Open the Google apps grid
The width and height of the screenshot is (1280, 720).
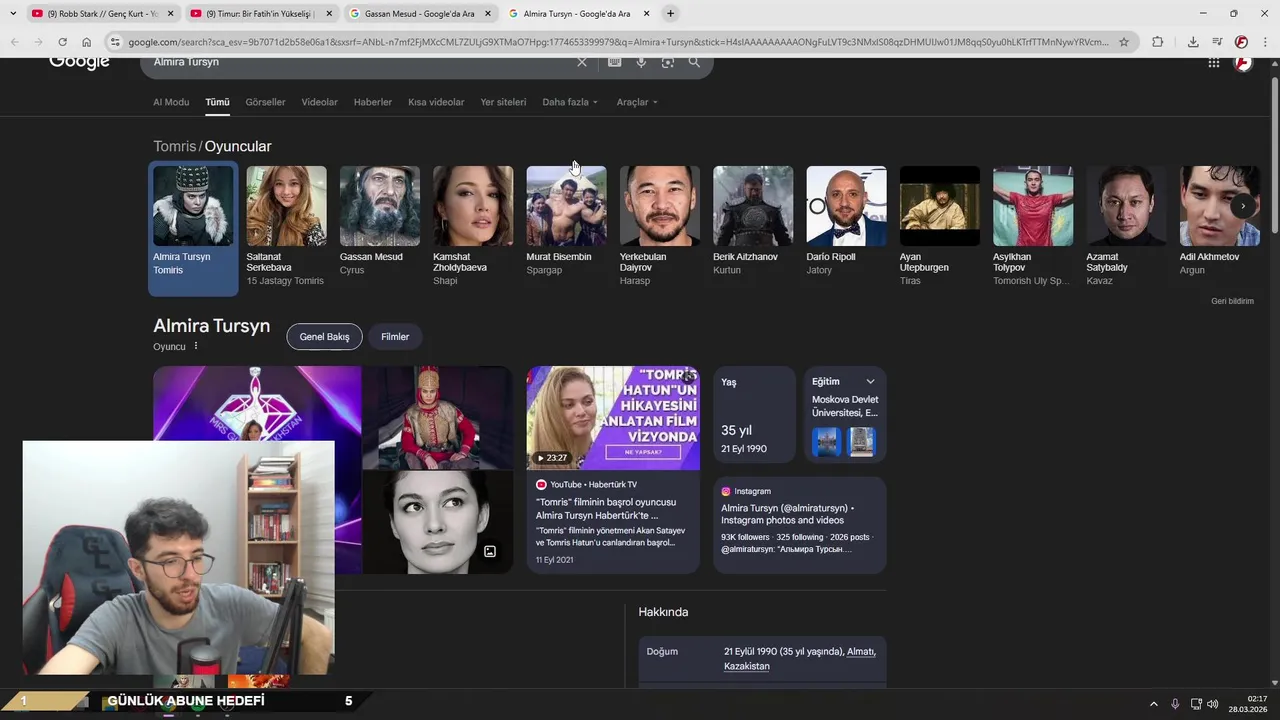tap(1213, 62)
